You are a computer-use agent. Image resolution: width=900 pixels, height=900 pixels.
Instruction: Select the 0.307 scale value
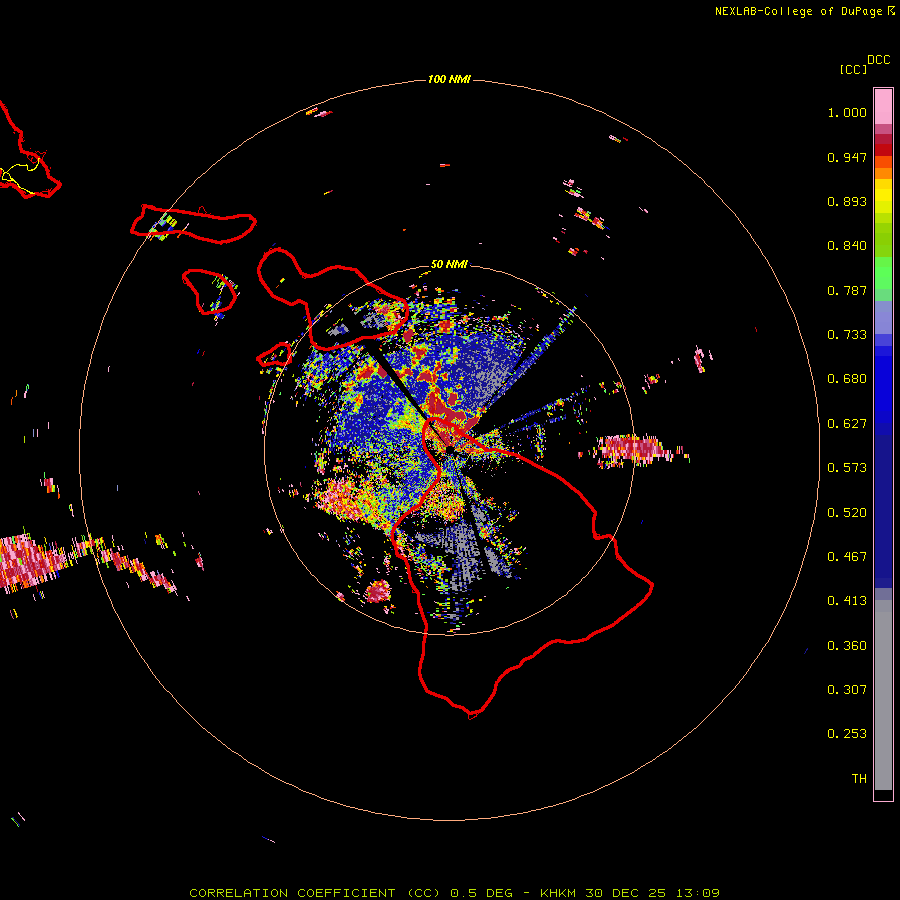[x=847, y=690]
